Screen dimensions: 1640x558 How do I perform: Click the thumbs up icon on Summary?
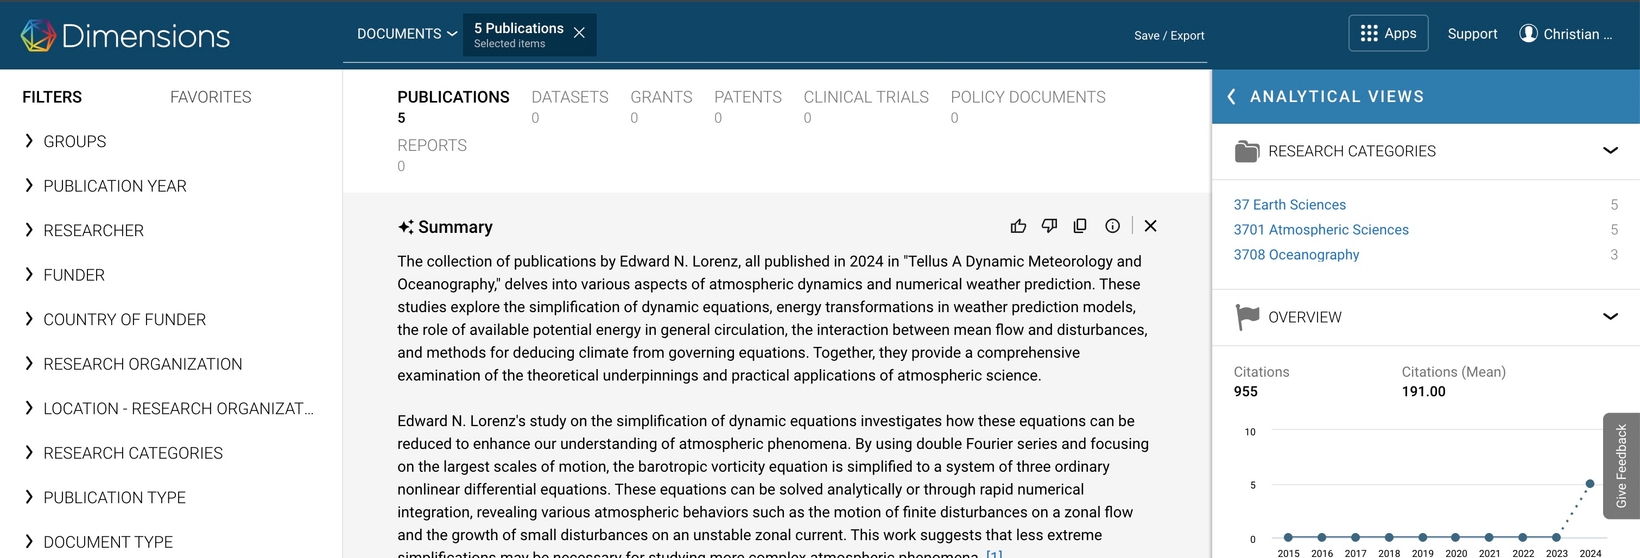click(1018, 226)
